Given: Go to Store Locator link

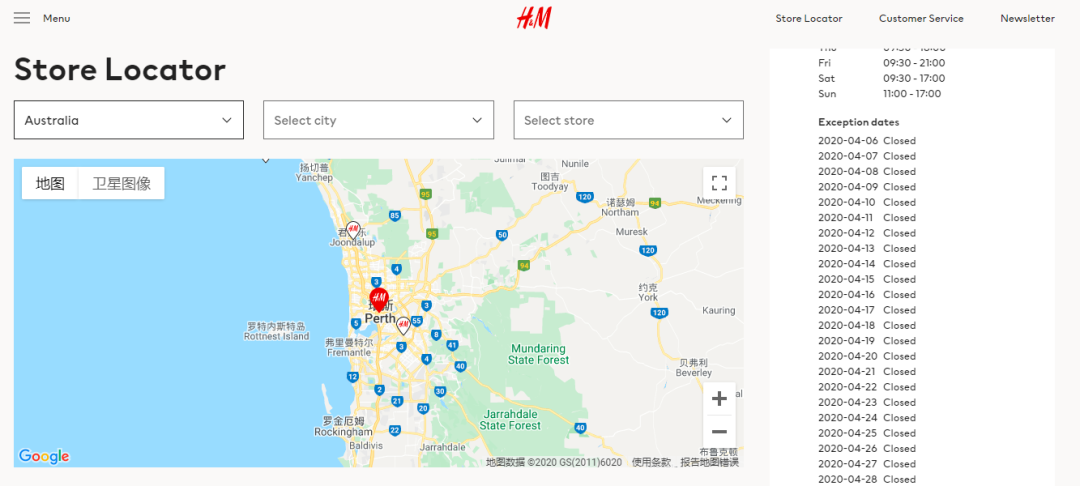Looking at the screenshot, I should (809, 19).
